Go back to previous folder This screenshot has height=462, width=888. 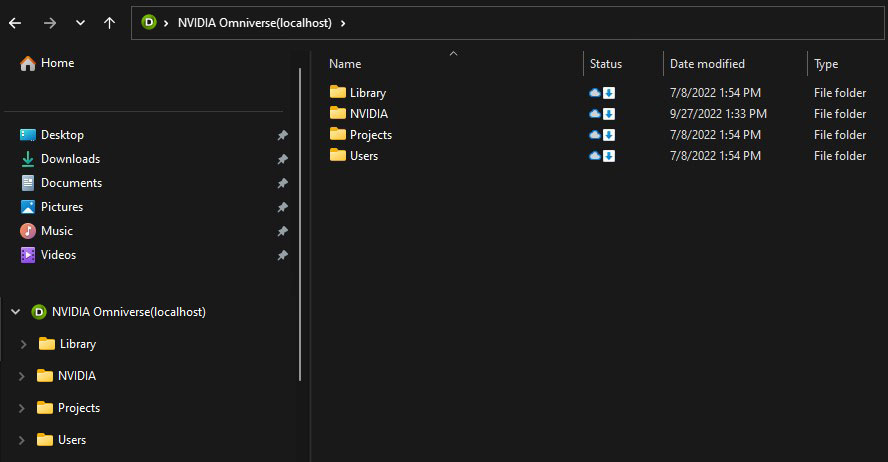15,23
